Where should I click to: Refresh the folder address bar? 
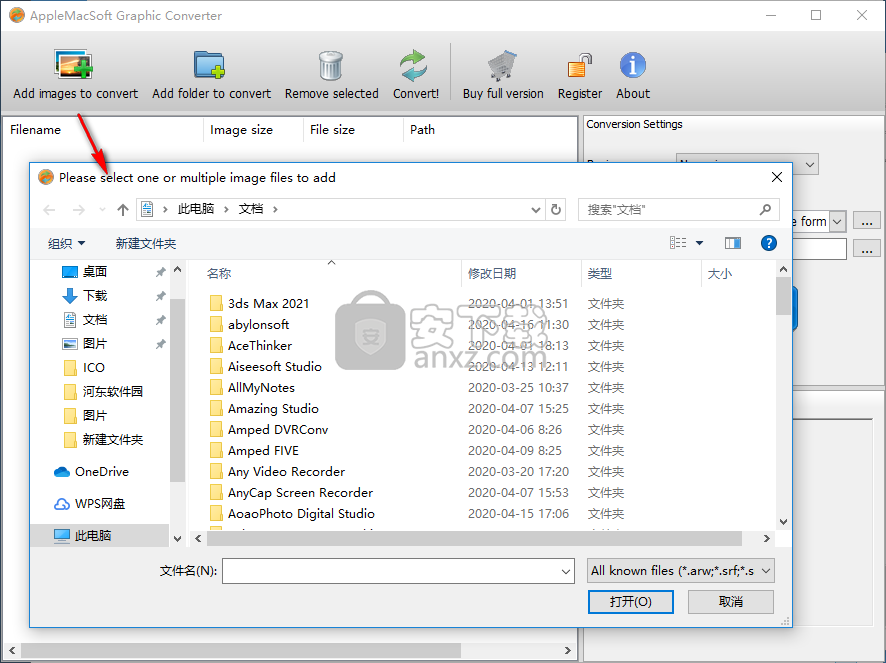[x=556, y=210]
